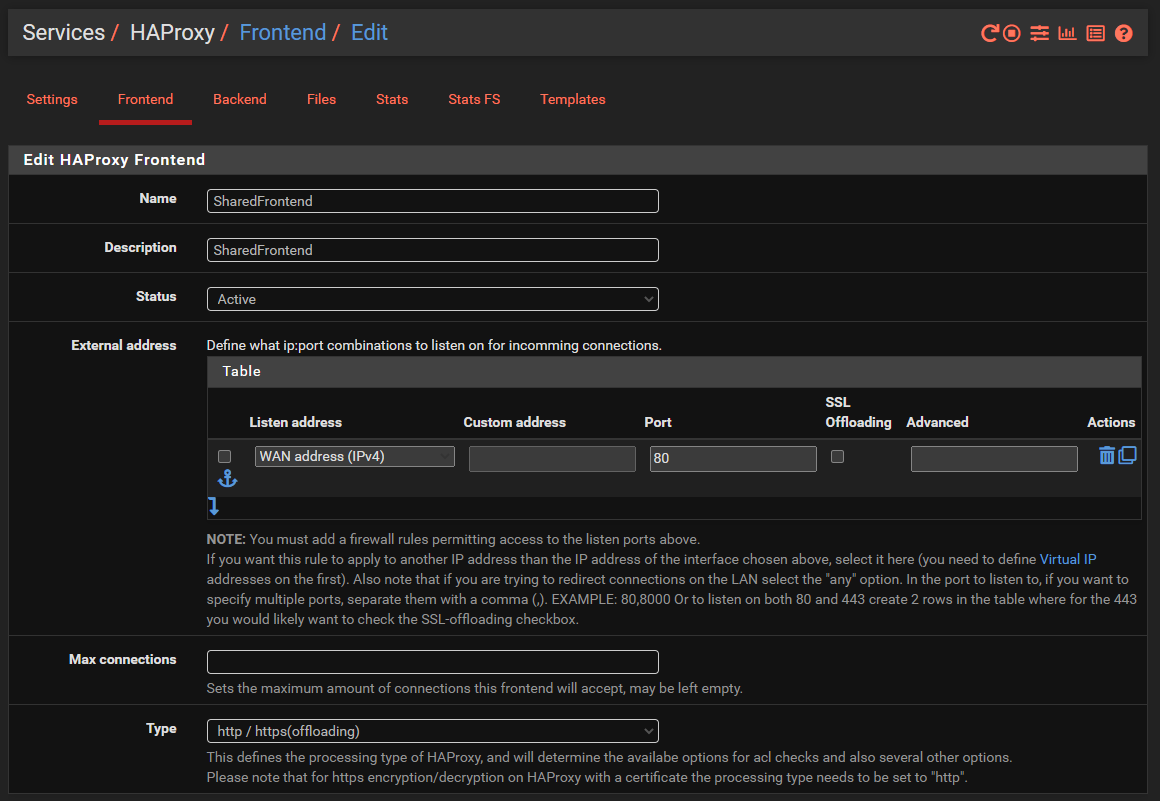Screen dimensions: 1160x801
Task: Focus the Custom address field
Action: (552, 459)
